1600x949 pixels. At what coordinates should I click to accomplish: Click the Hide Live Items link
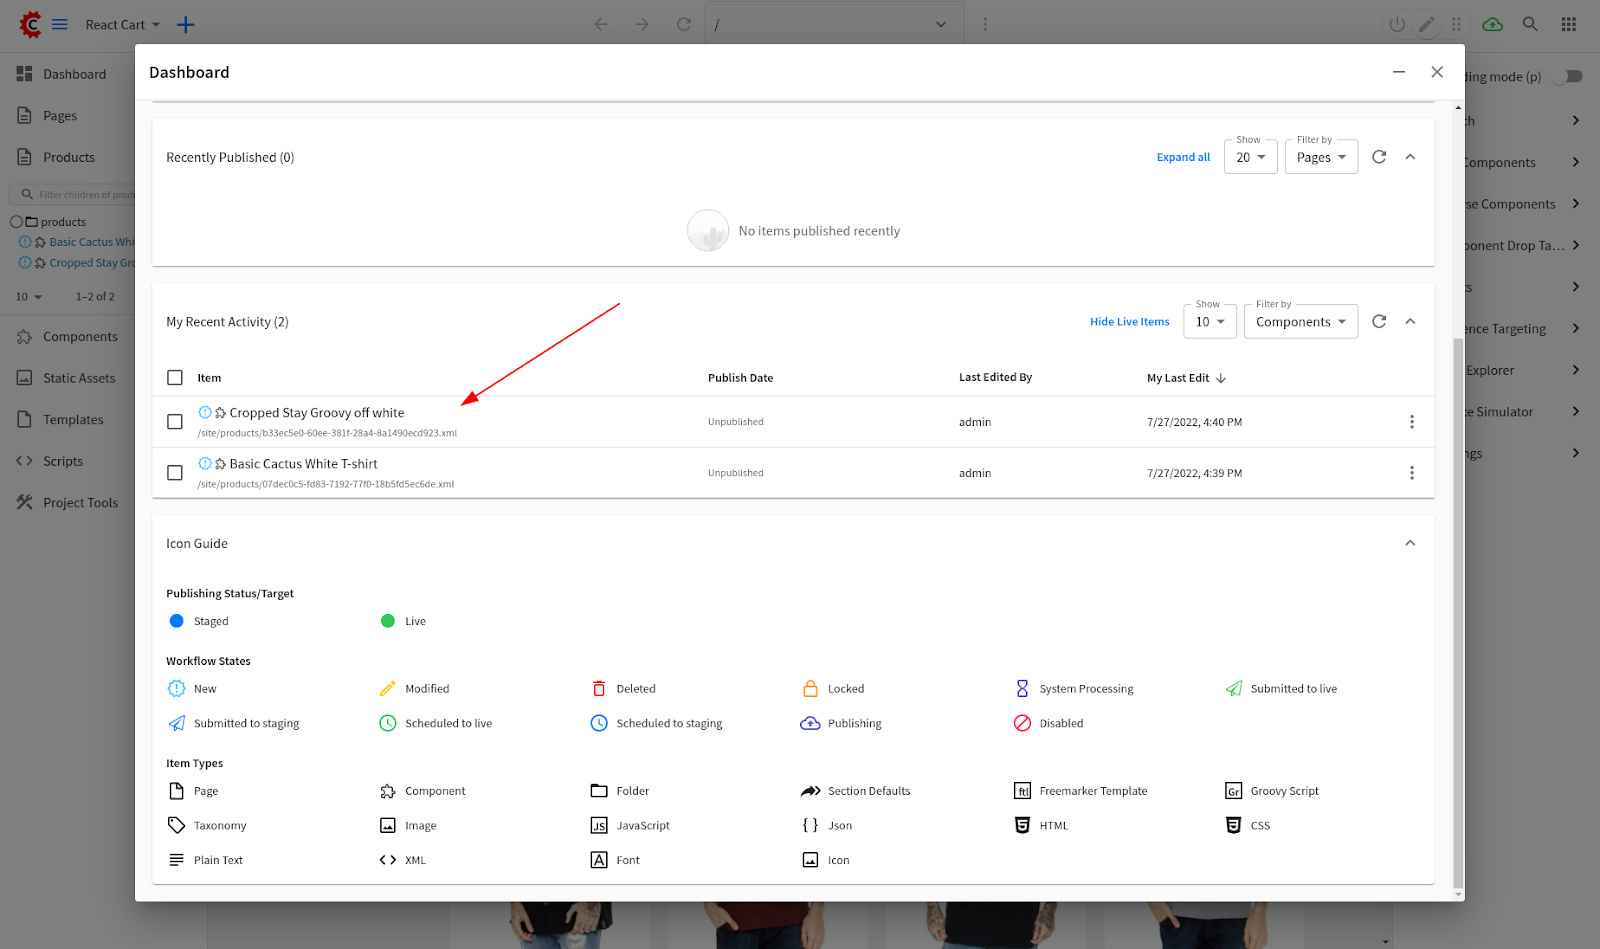coord(1129,322)
